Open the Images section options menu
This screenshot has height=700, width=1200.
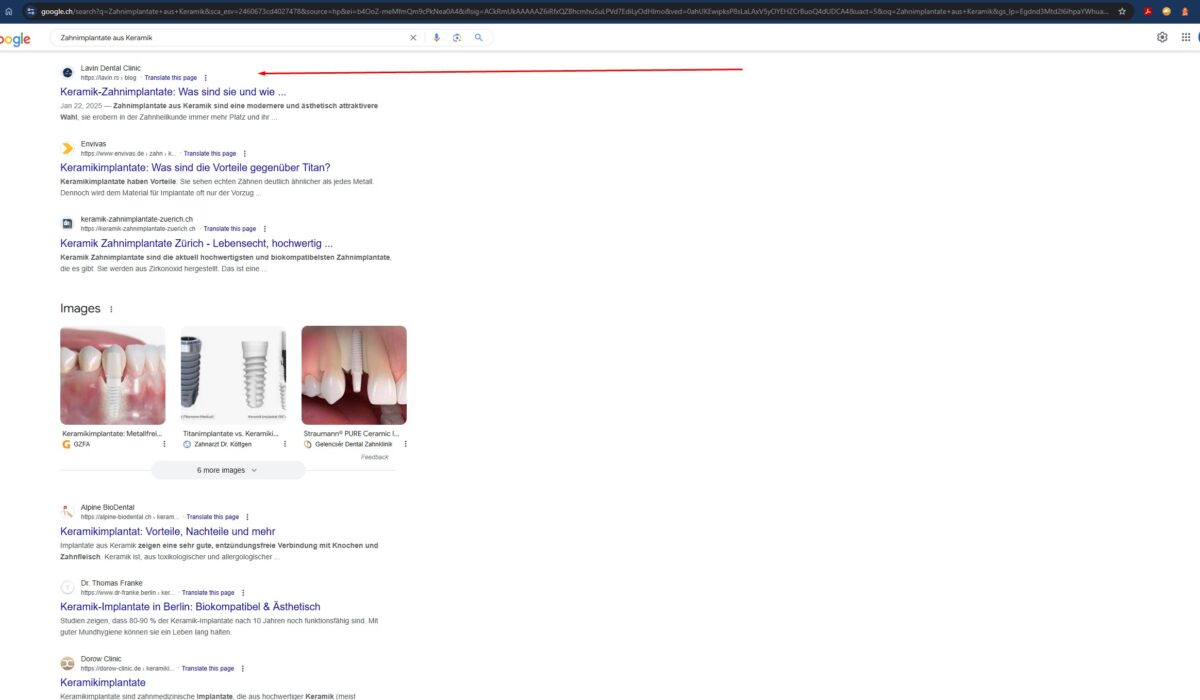[111, 310]
